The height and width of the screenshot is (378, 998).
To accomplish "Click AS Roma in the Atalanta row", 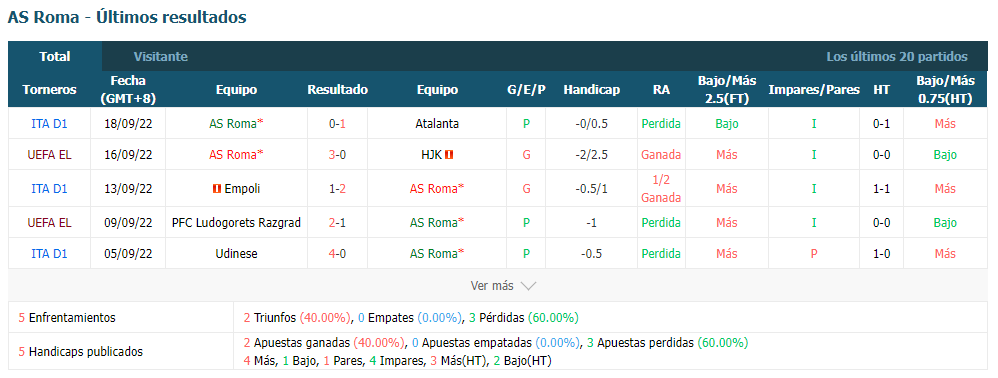I will point(236,123).
